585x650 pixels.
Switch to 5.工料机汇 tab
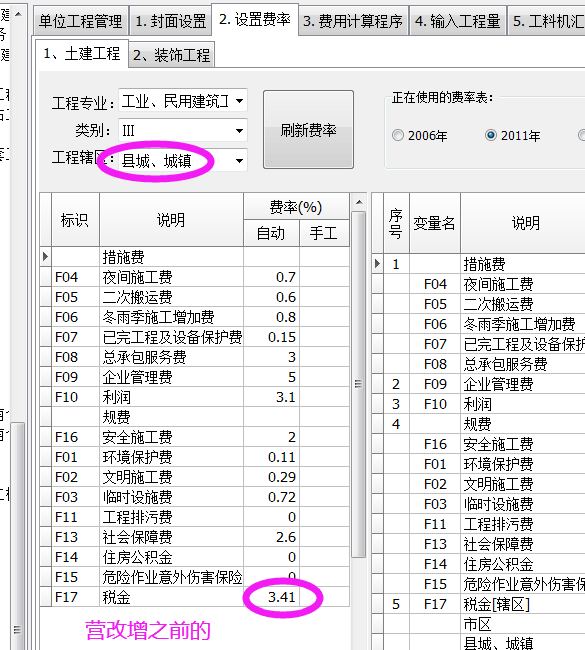pyautogui.click(x=546, y=21)
